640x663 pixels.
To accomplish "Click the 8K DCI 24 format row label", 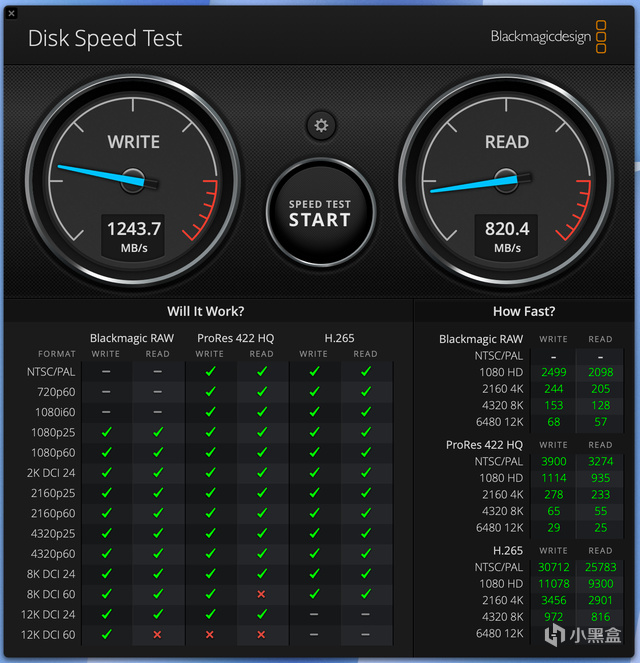I will click(x=51, y=574).
